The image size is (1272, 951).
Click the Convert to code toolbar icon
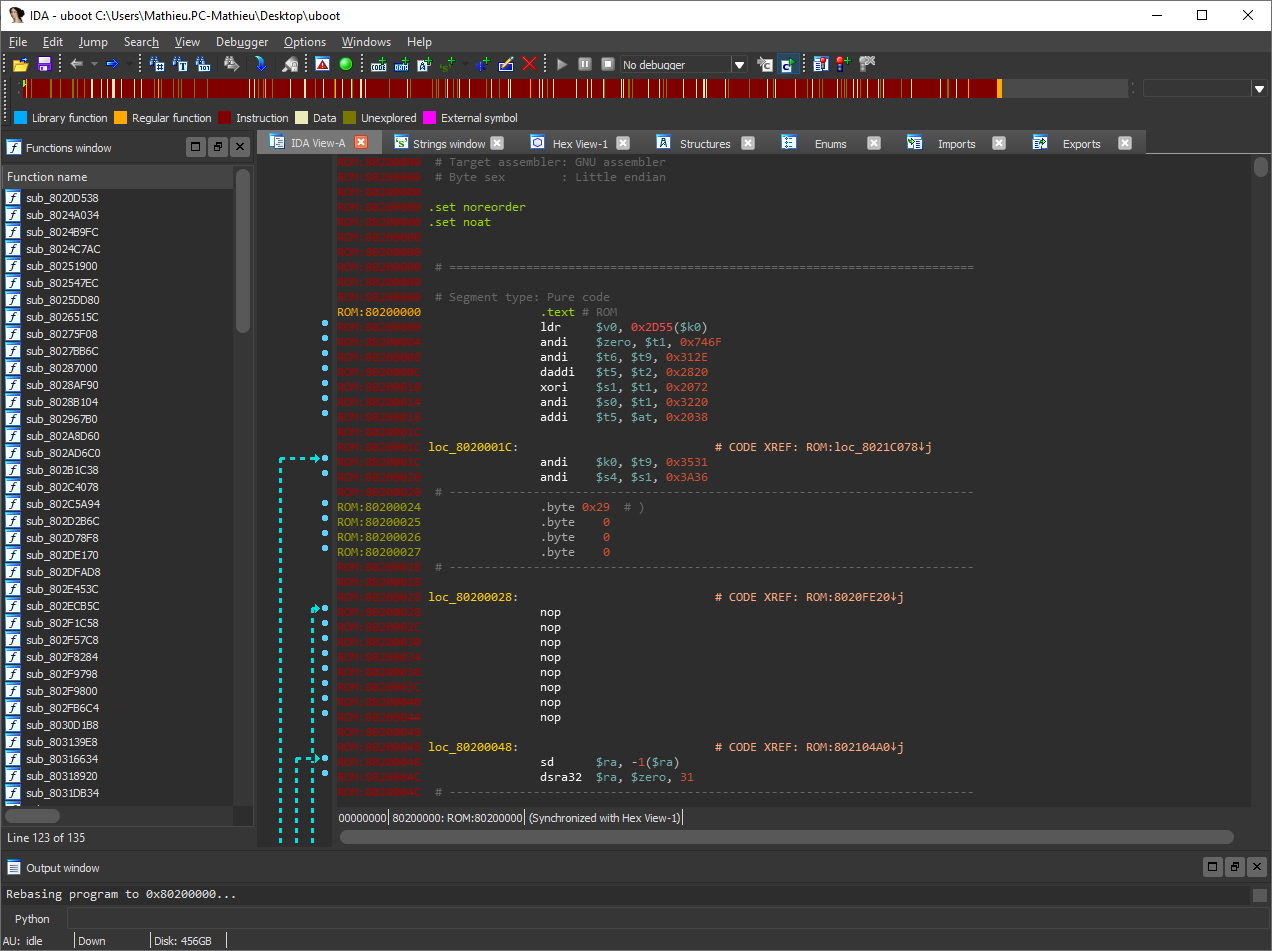click(x=379, y=64)
